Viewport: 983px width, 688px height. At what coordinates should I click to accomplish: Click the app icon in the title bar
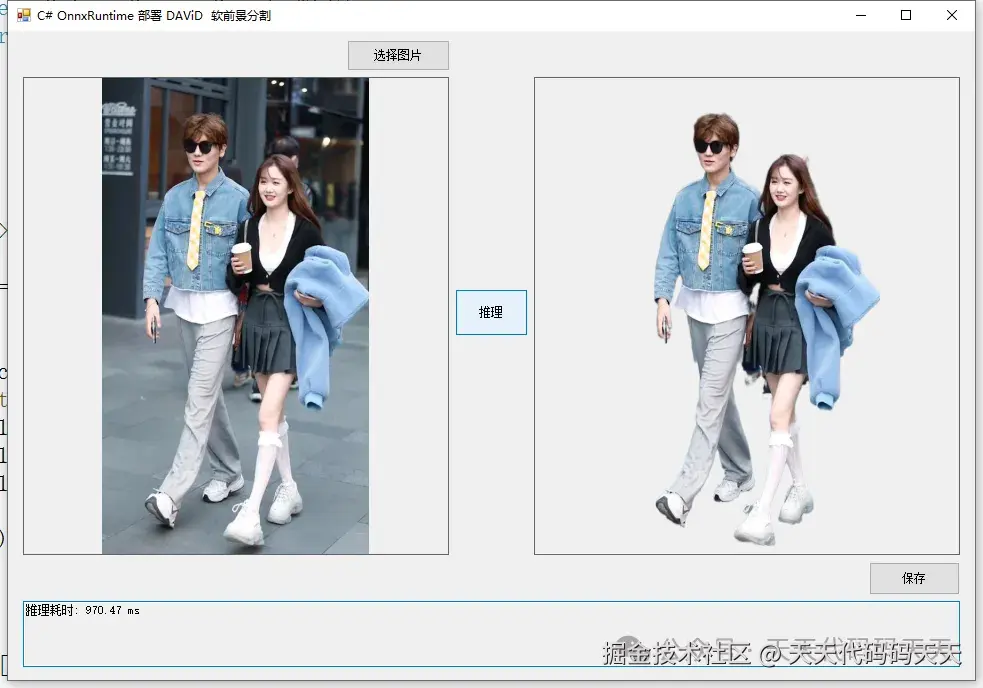(x=23, y=15)
